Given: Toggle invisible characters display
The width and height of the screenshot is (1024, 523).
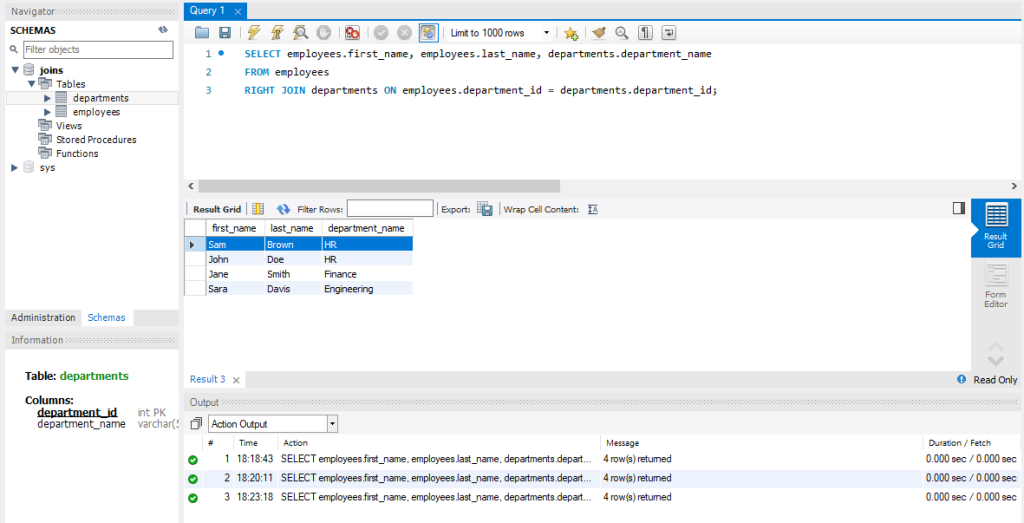Looking at the screenshot, I should click(x=645, y=33).
